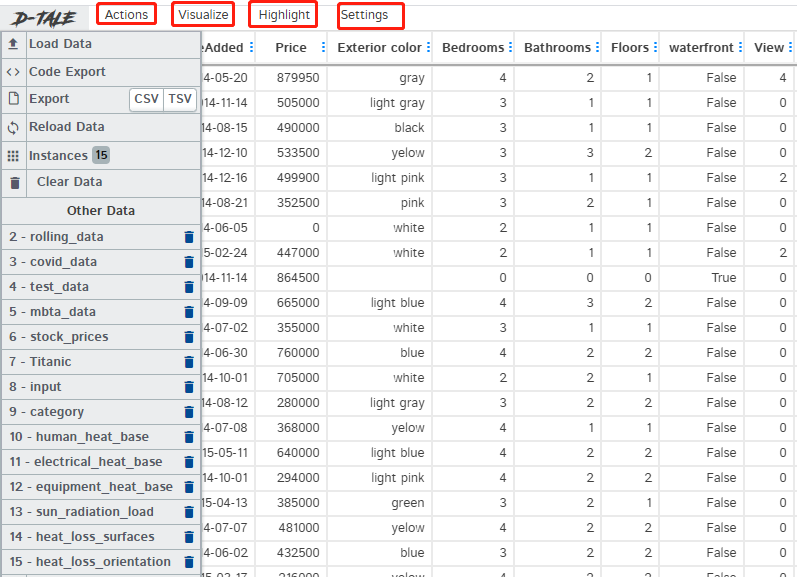Open Floors column menu dots

point(655,47)
